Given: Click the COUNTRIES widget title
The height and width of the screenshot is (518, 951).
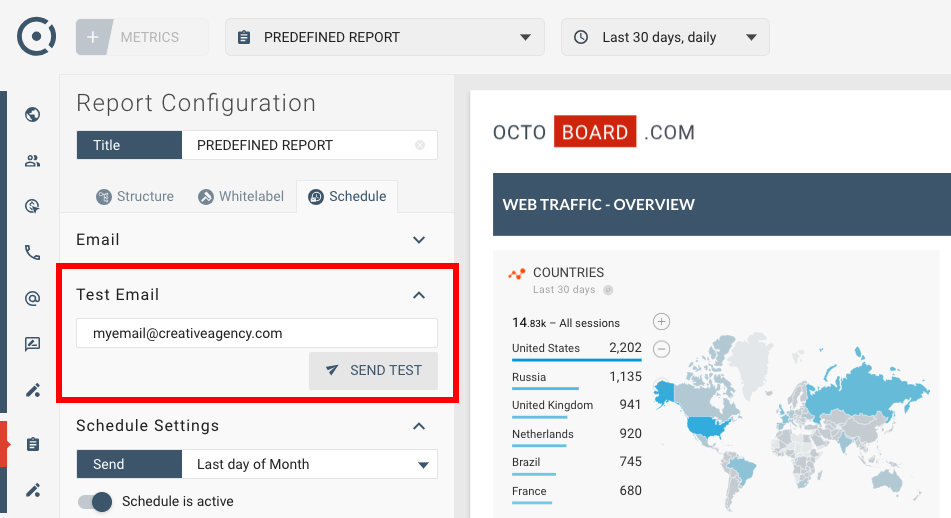Looking at the screenshot, I should (x=568, y=272).
